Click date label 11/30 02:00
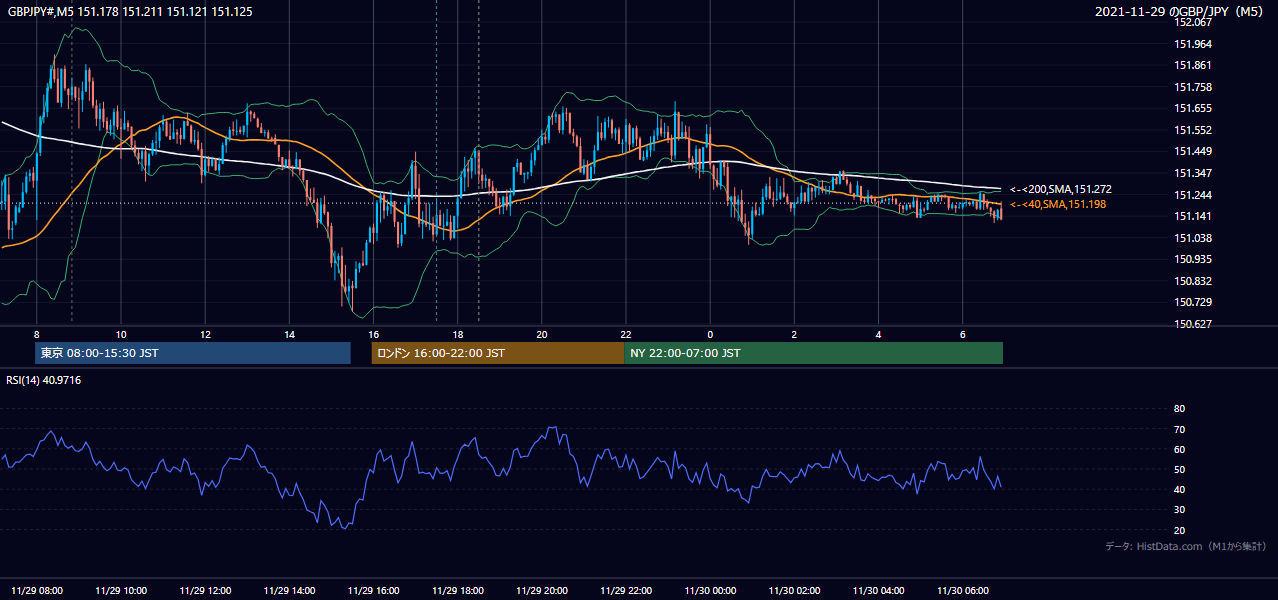 pyautogui.click(x=794, y=590)
